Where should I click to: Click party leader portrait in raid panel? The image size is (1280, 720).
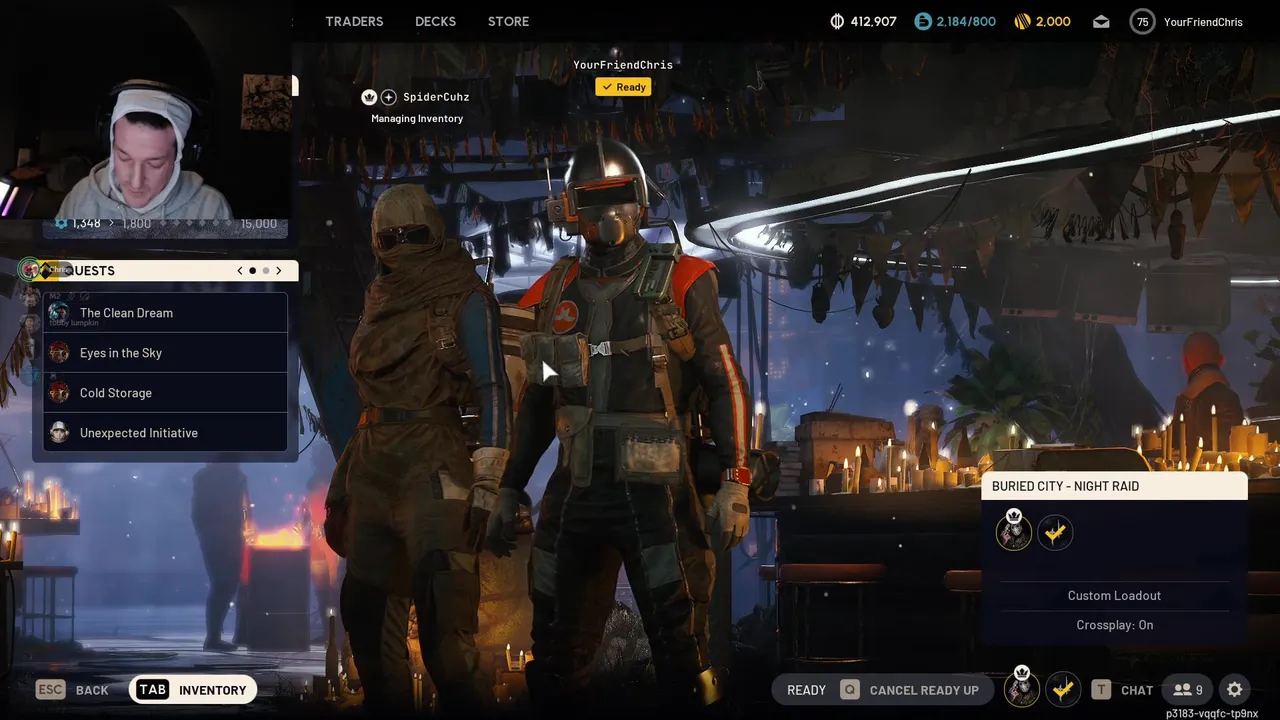point(1014,531)
